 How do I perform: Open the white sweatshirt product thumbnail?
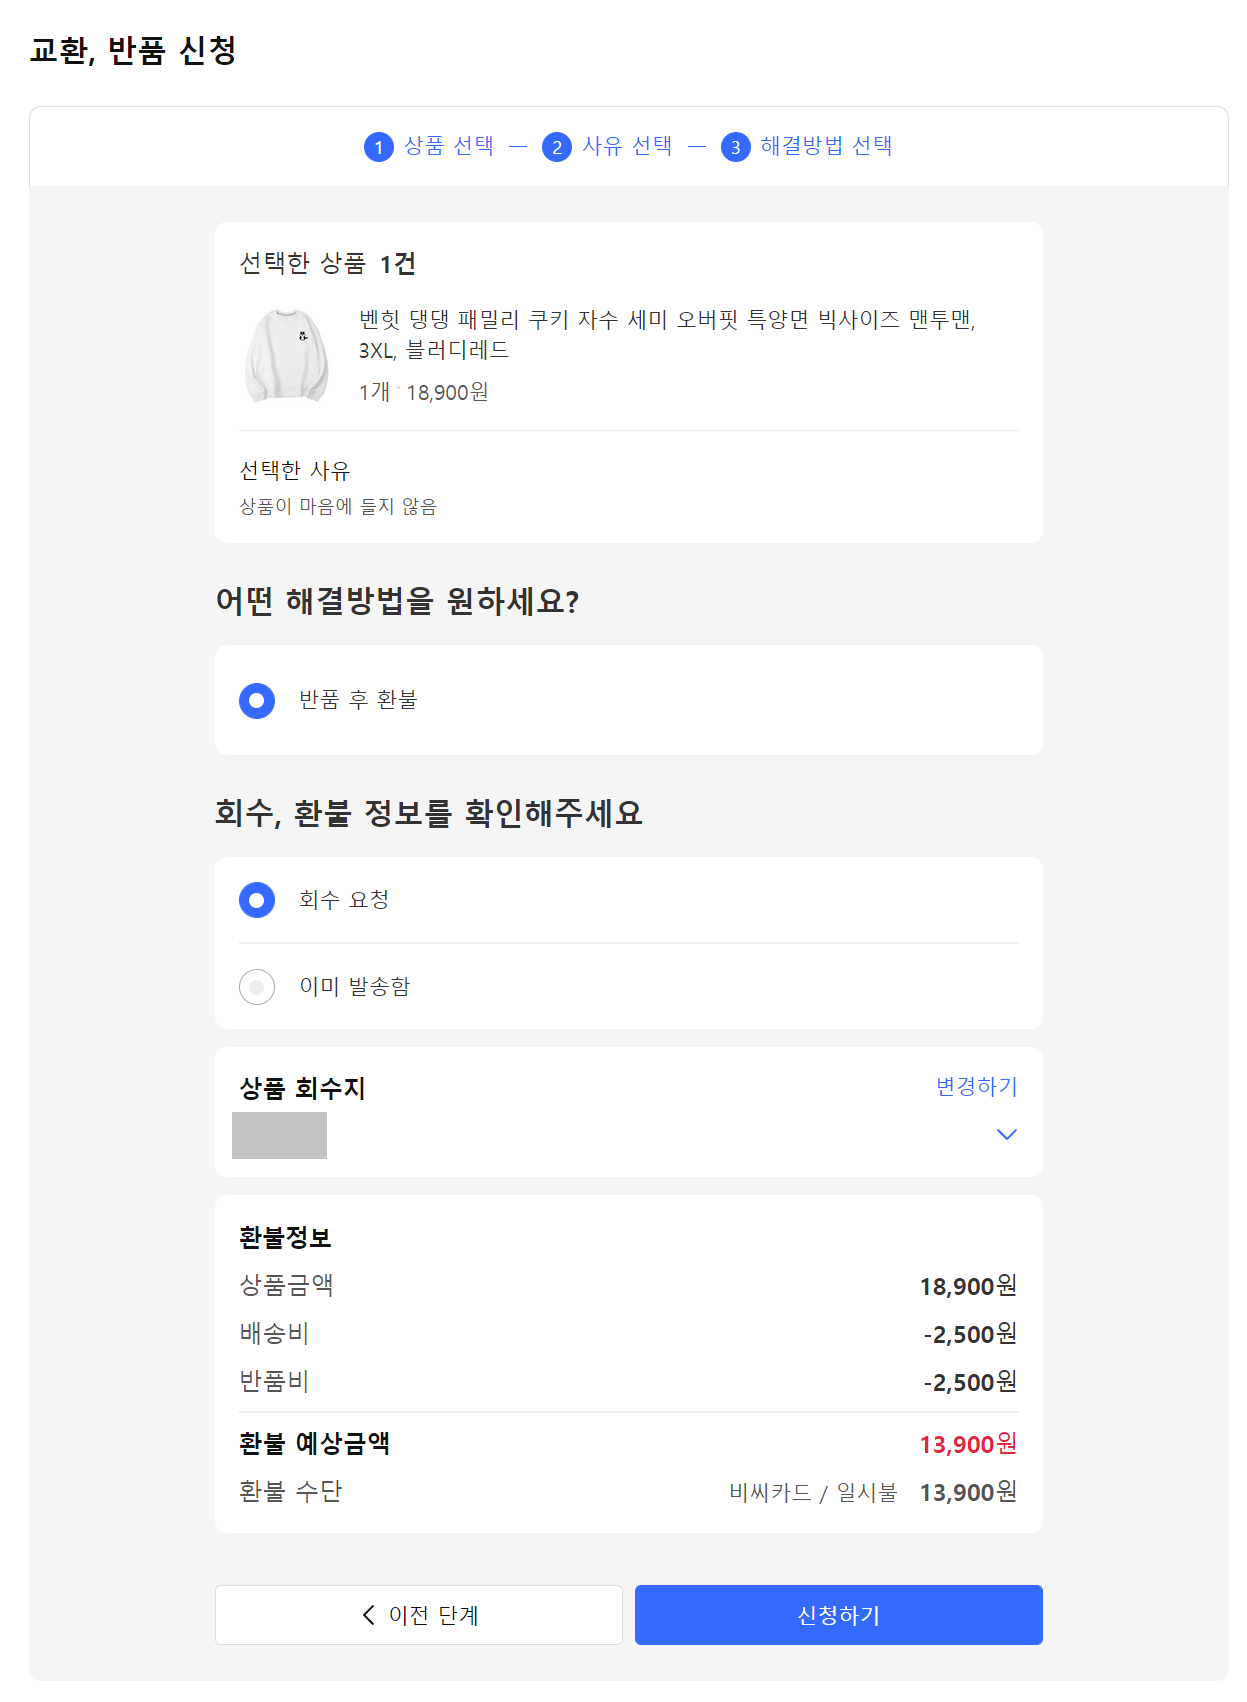288,355
